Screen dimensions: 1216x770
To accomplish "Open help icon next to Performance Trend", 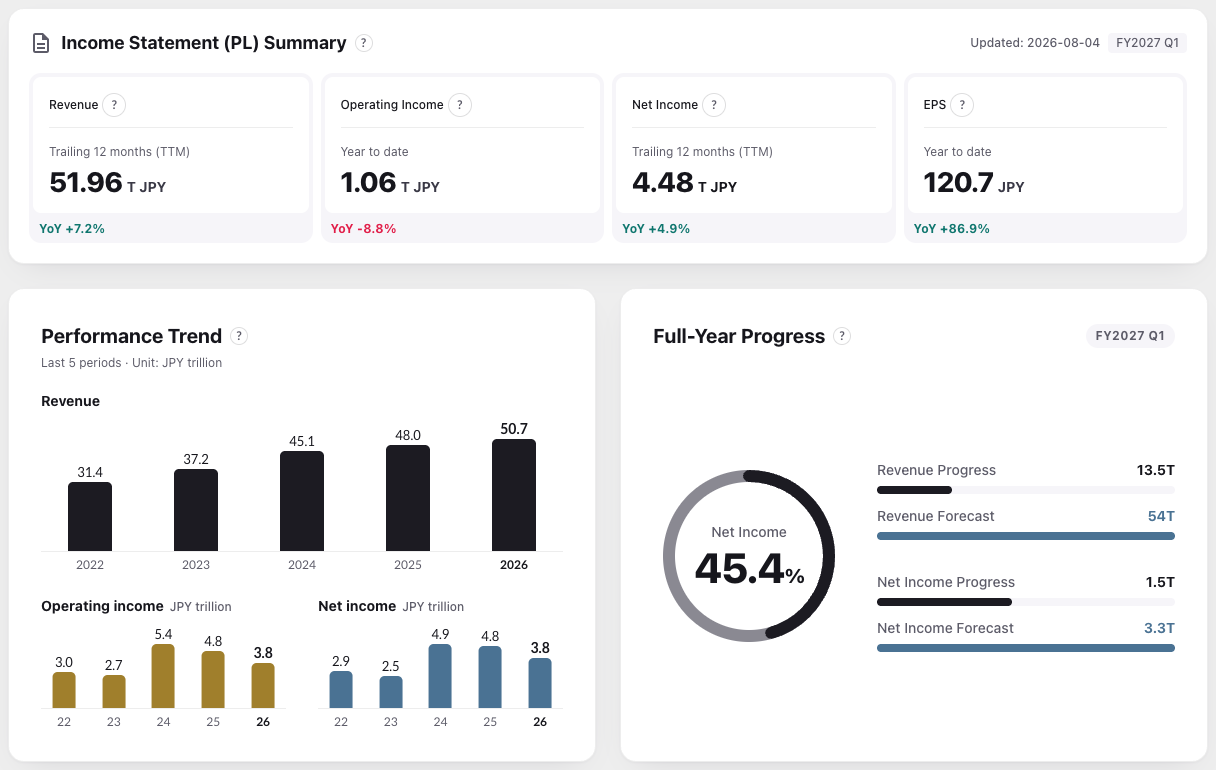I will point(239,336).
